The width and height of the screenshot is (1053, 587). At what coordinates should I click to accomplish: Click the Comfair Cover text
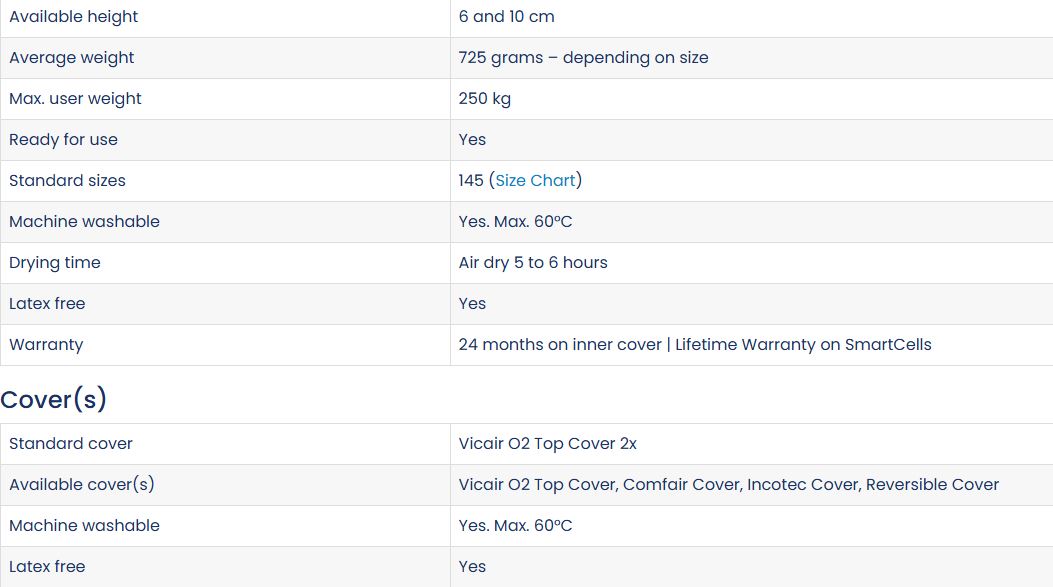pyautogui.click(x=682, y=485)
